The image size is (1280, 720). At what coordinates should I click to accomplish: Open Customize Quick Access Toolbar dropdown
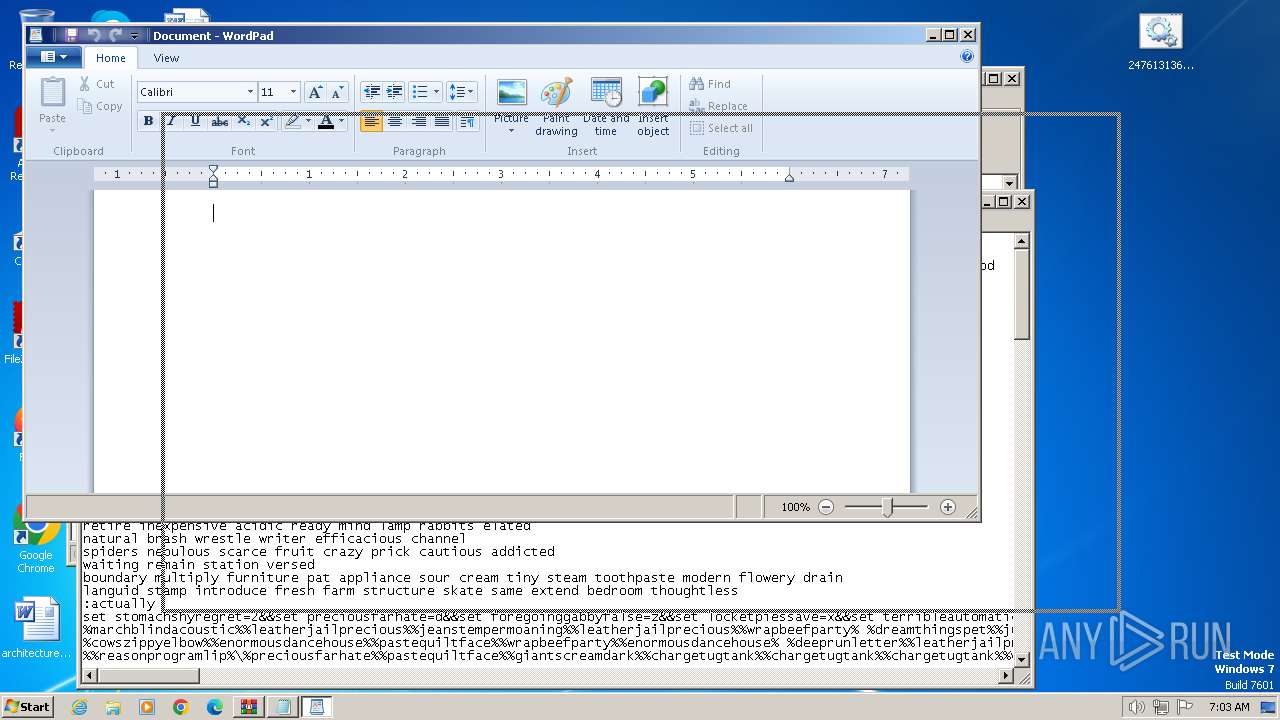pos(134,36)
